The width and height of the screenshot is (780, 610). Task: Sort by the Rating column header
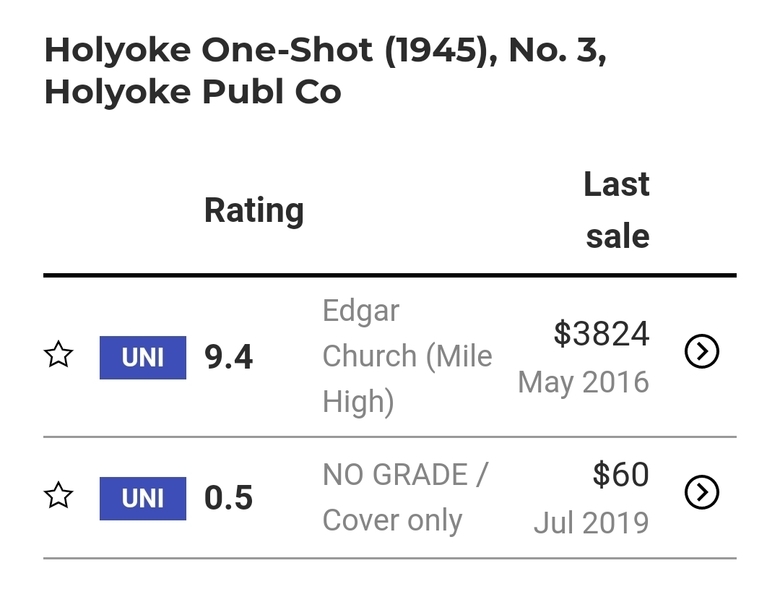pos(254,210)
